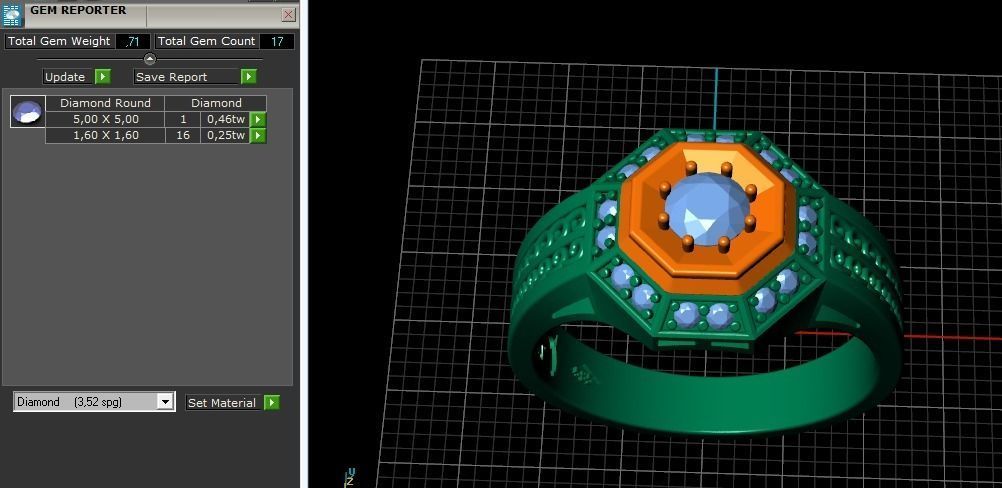
Task: Click the Total Gem Count label
Action: click(x=206, y=42)
